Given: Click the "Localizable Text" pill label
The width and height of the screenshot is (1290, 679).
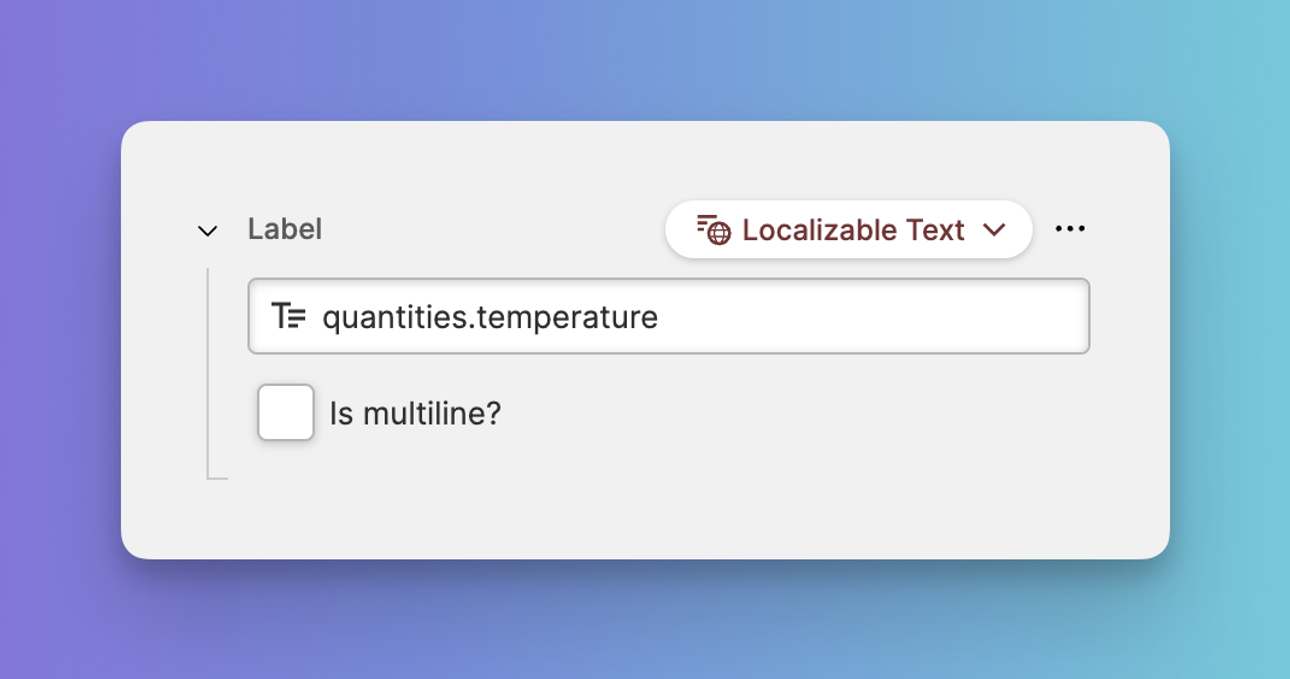Looking at the screenshot, I should 853,230.
